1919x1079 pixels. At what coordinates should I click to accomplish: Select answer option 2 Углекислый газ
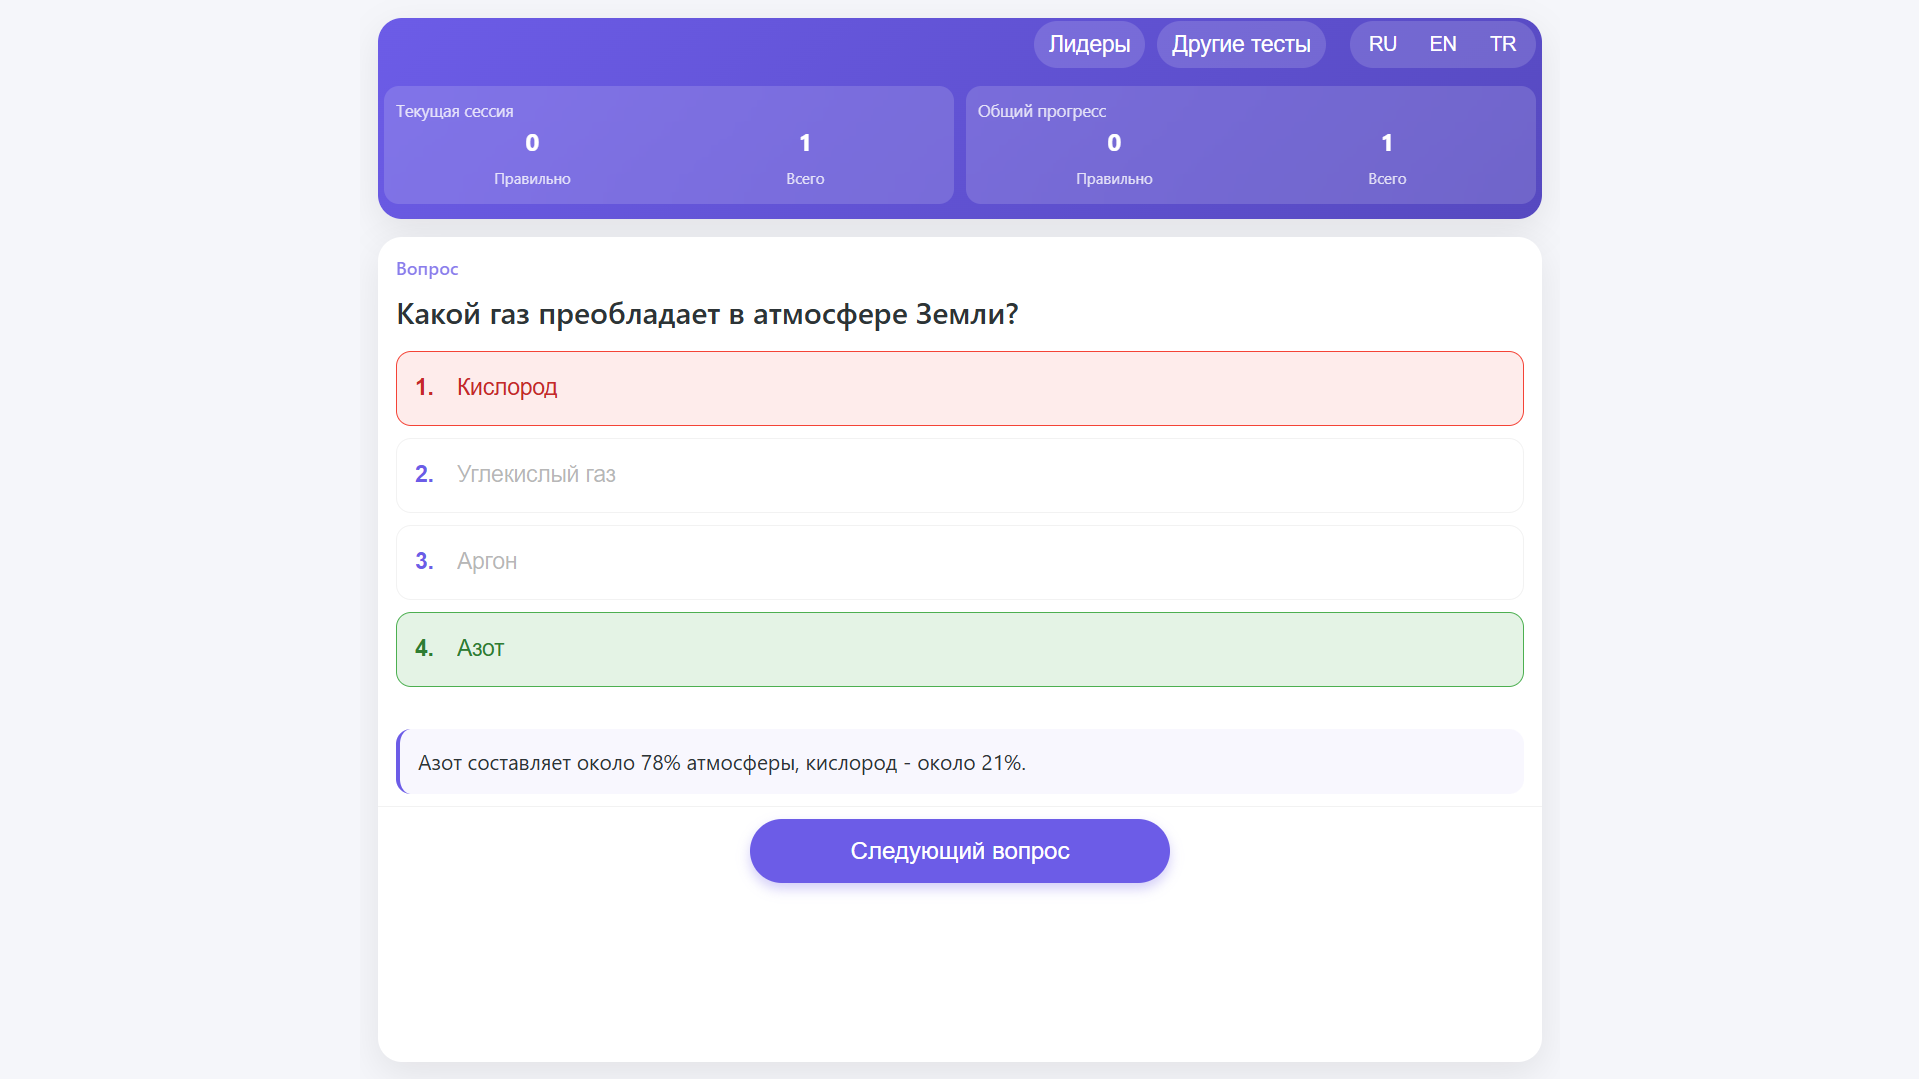click(x=958, y=475)
